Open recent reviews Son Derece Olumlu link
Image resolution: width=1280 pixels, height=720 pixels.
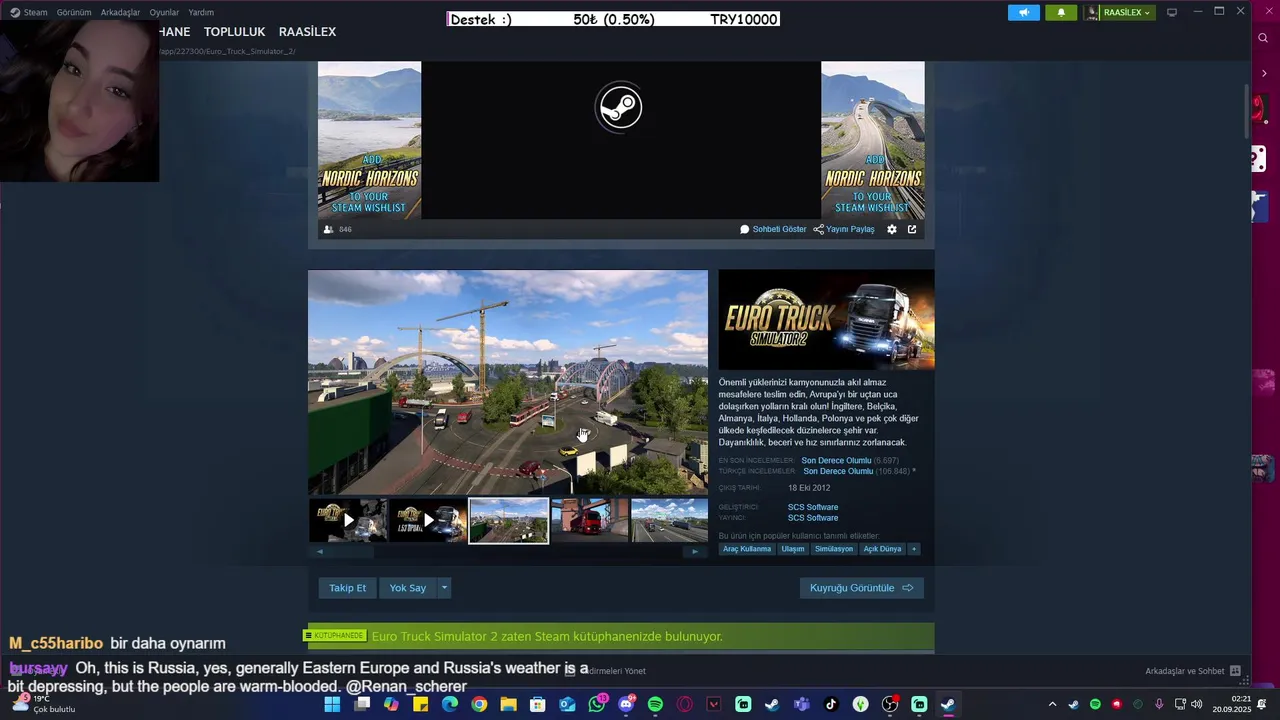(x=836, y=461)
